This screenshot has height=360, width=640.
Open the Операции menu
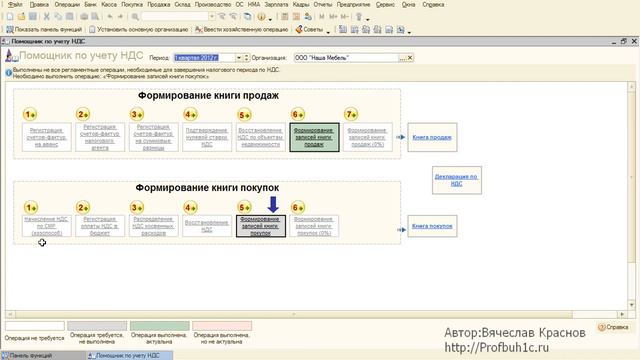click(67, 4)
